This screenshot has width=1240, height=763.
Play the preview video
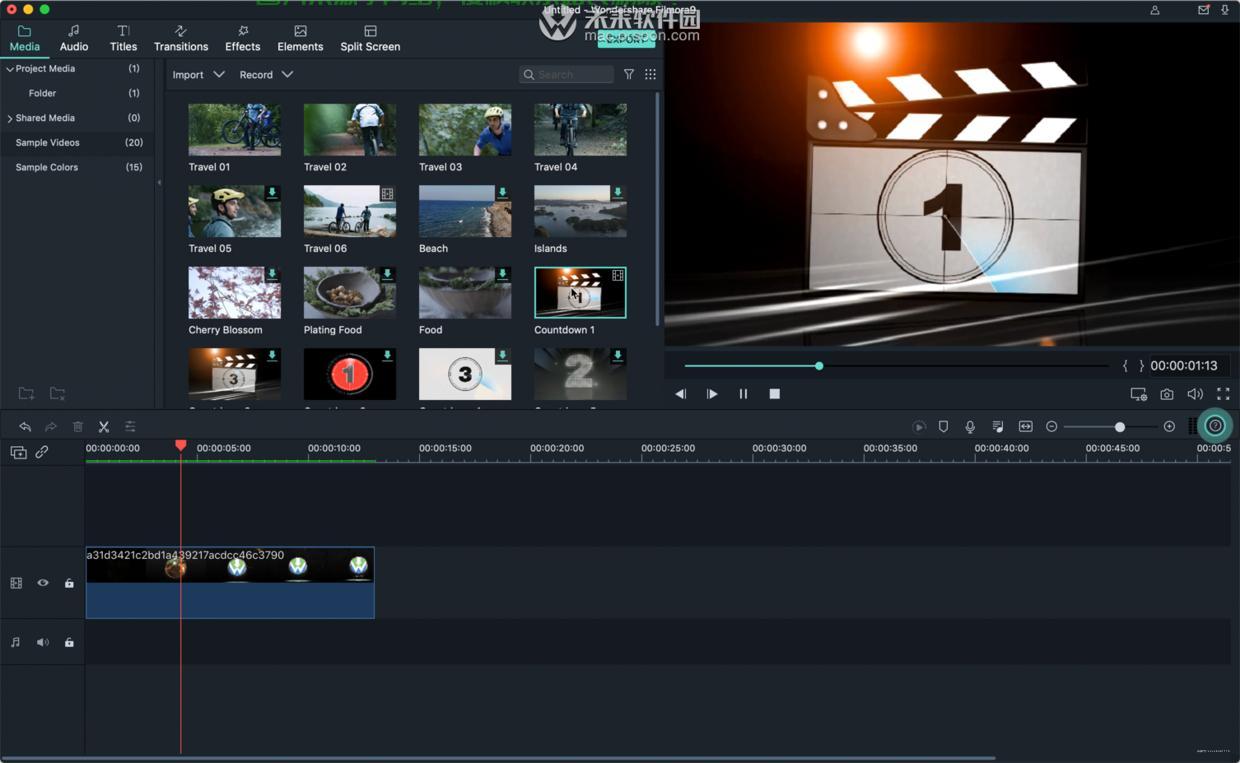pyautogui.click(x=711, y=394)
